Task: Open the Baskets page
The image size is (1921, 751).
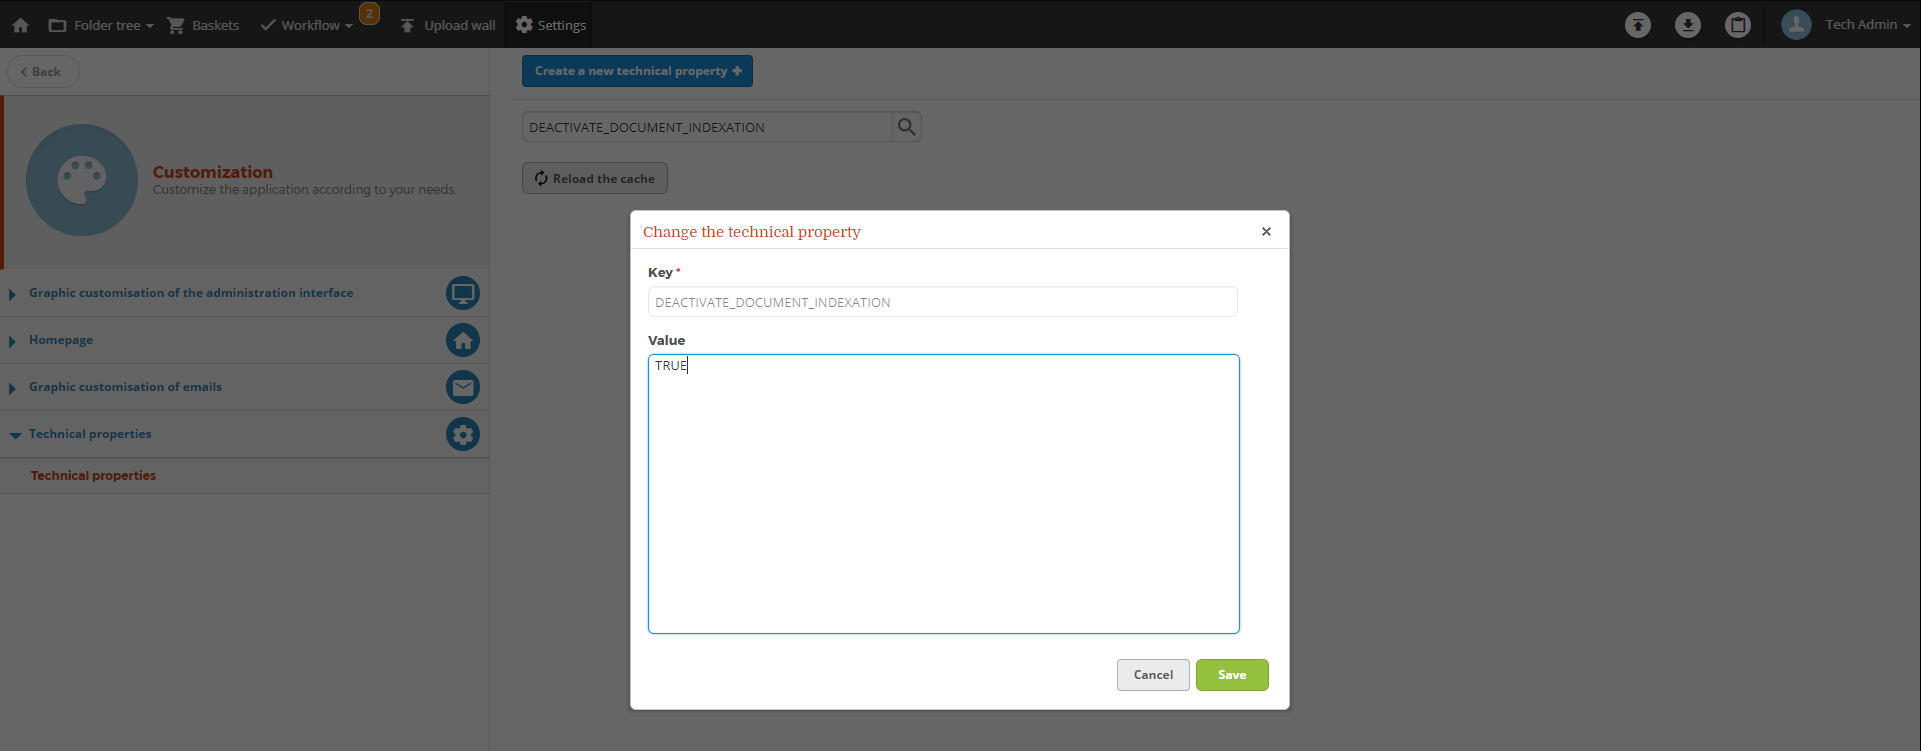Action: click(203, 25)
